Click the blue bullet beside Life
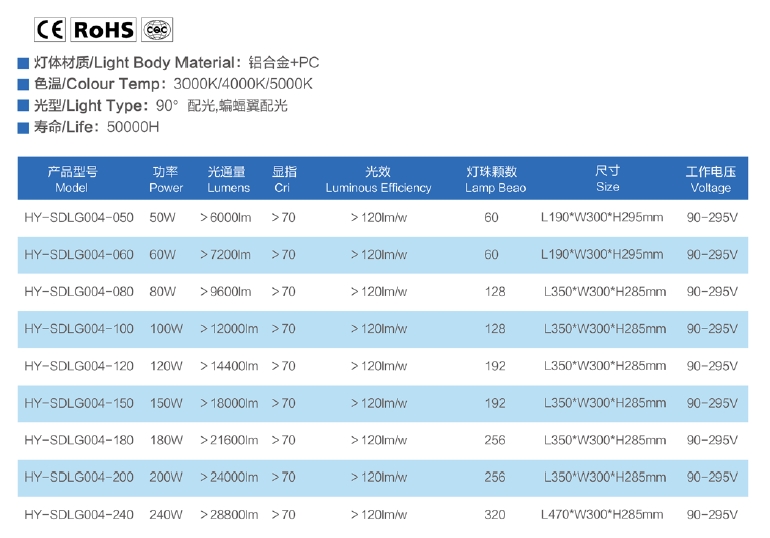 click(x=23, y=127)
